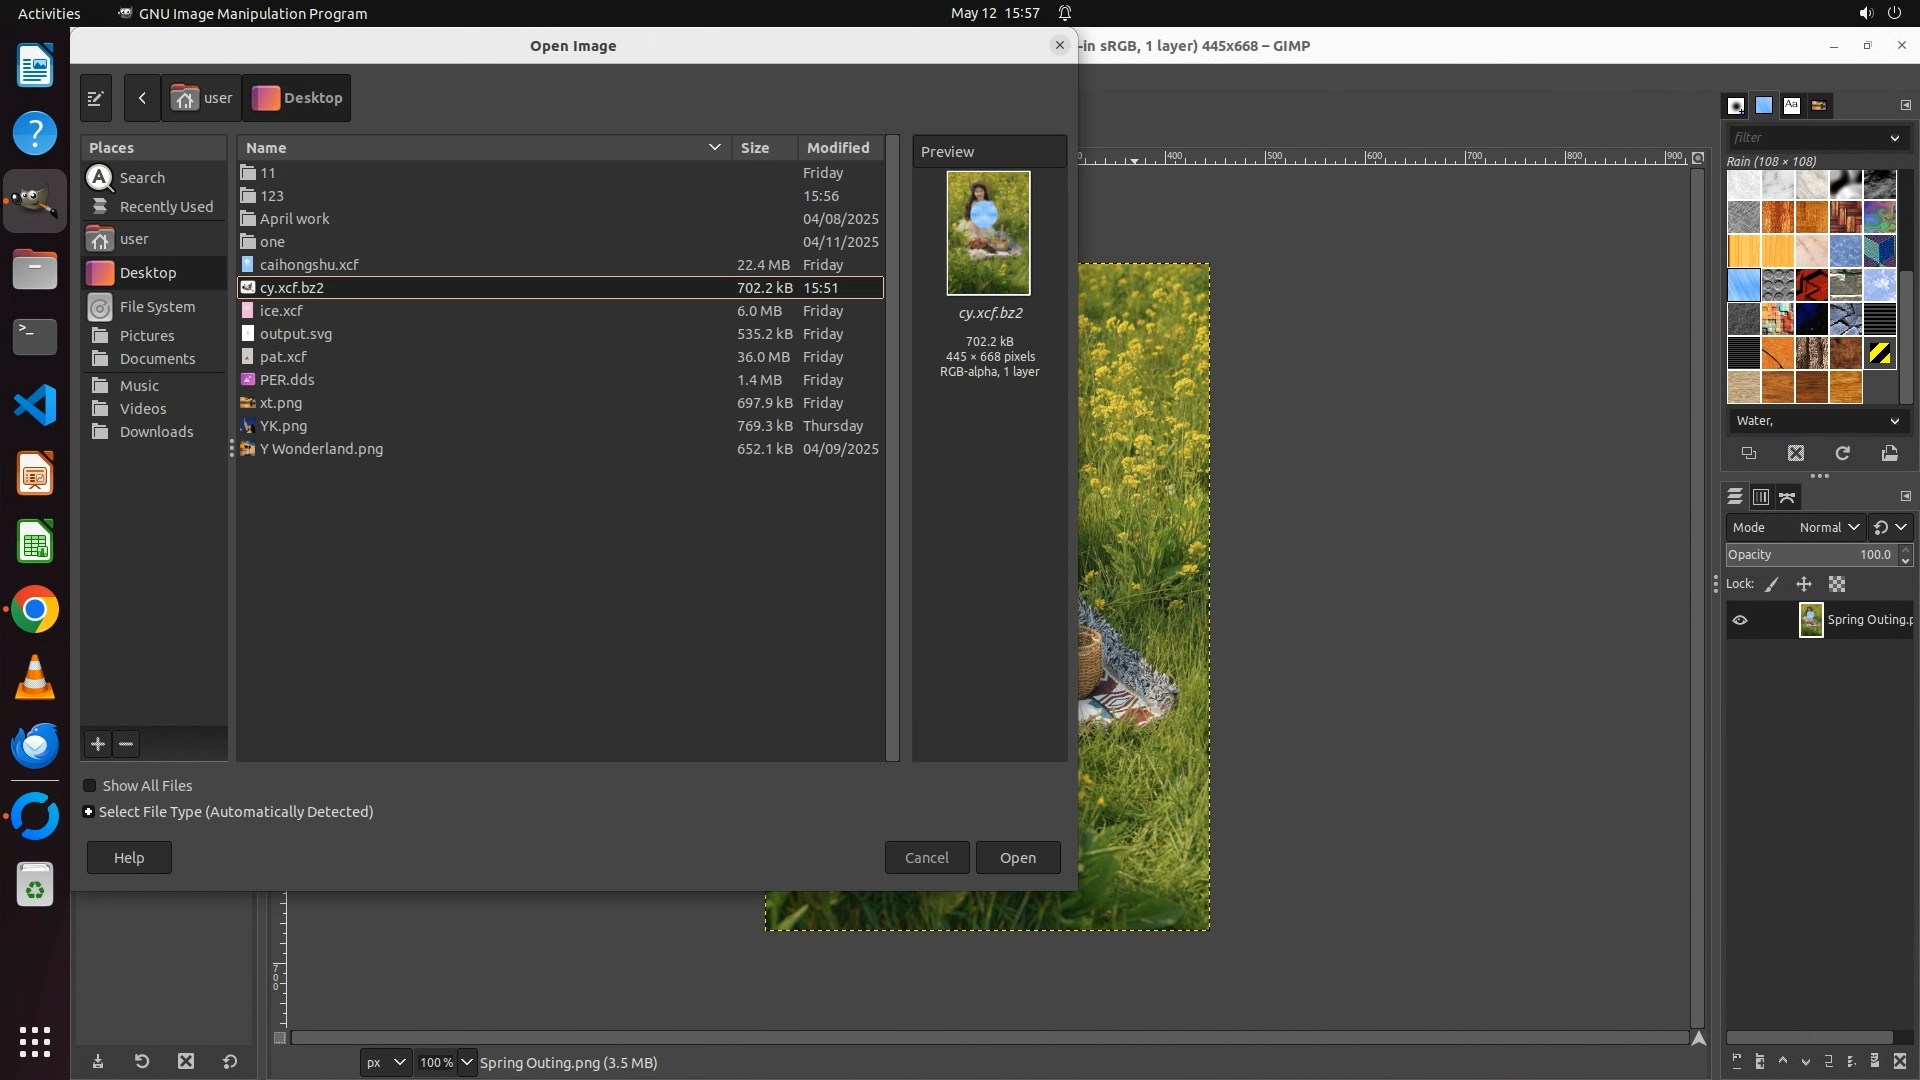Click the type-a-file-name edit icon
Image resolution: width=1920 pixels, height=1080 pixels.
(96, 98)
